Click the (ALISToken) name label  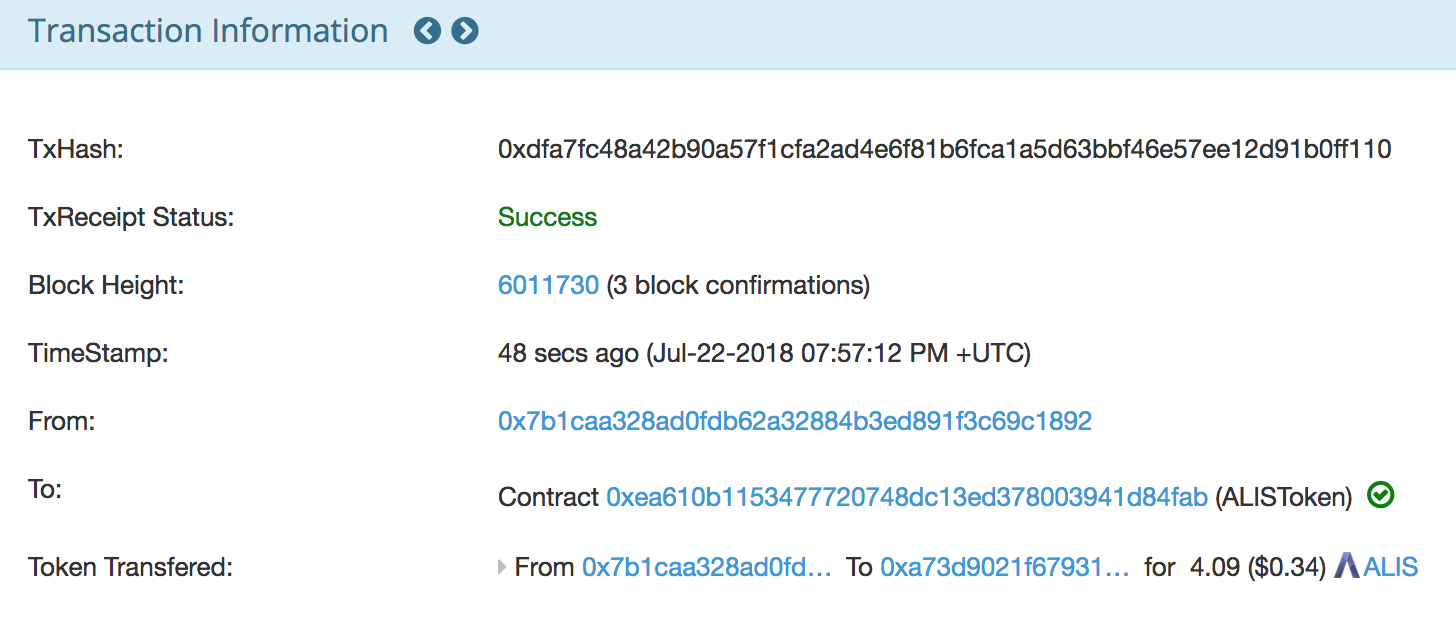click(1283, 496)
